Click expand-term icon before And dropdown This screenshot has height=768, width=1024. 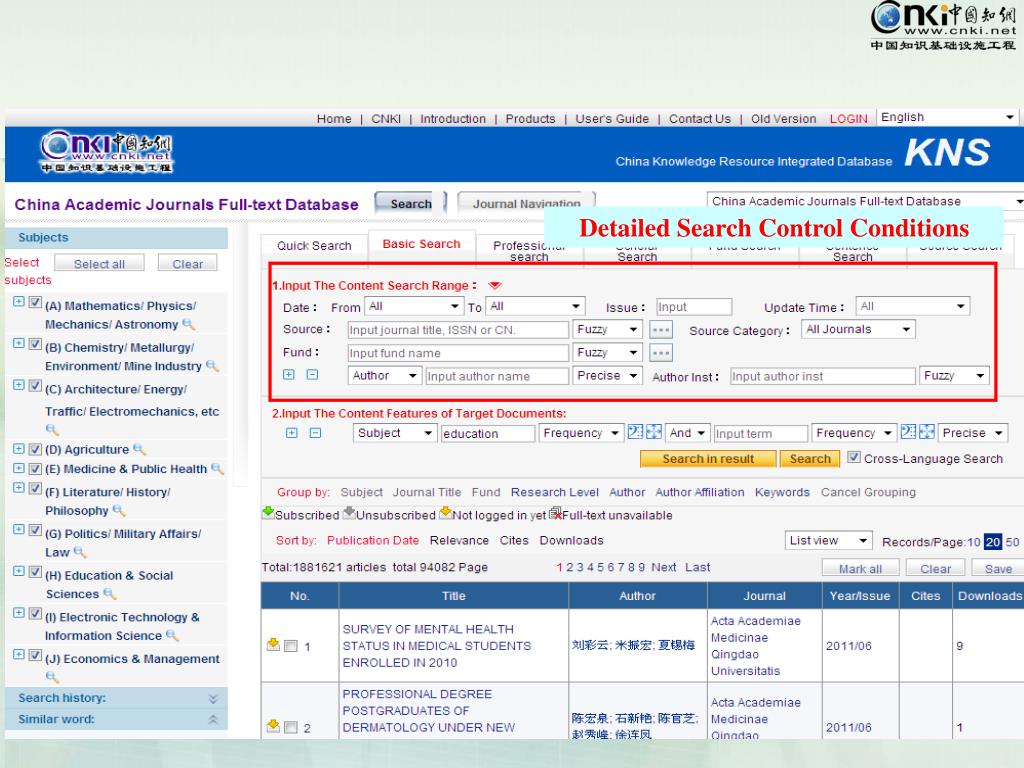[x=654, y=432]
